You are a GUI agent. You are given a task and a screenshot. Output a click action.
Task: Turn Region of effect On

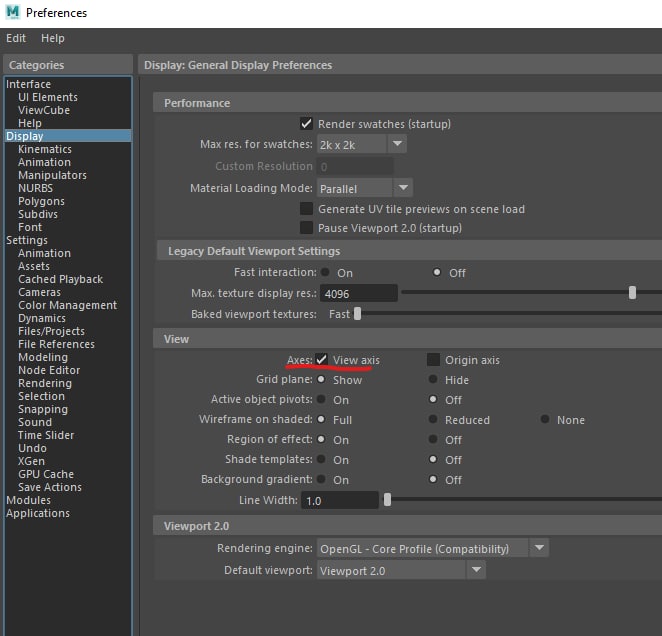pos(321,439)
